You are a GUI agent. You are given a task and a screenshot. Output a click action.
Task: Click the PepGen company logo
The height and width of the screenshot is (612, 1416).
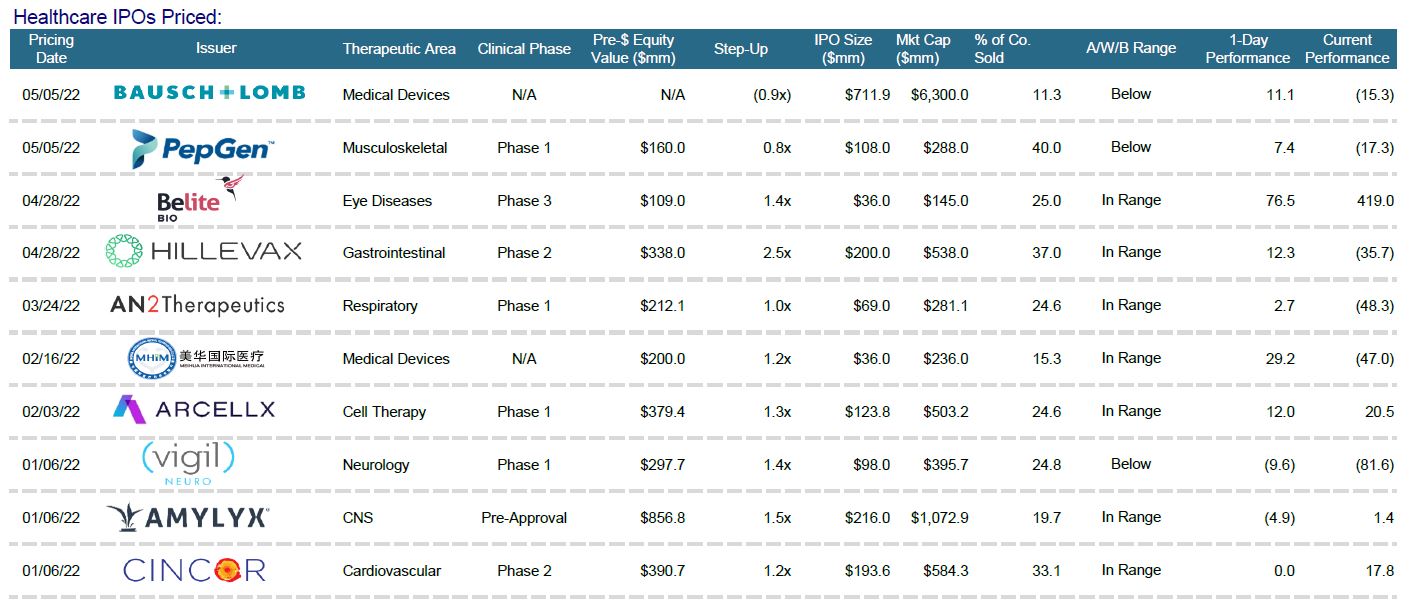click(x=203, y=148)
